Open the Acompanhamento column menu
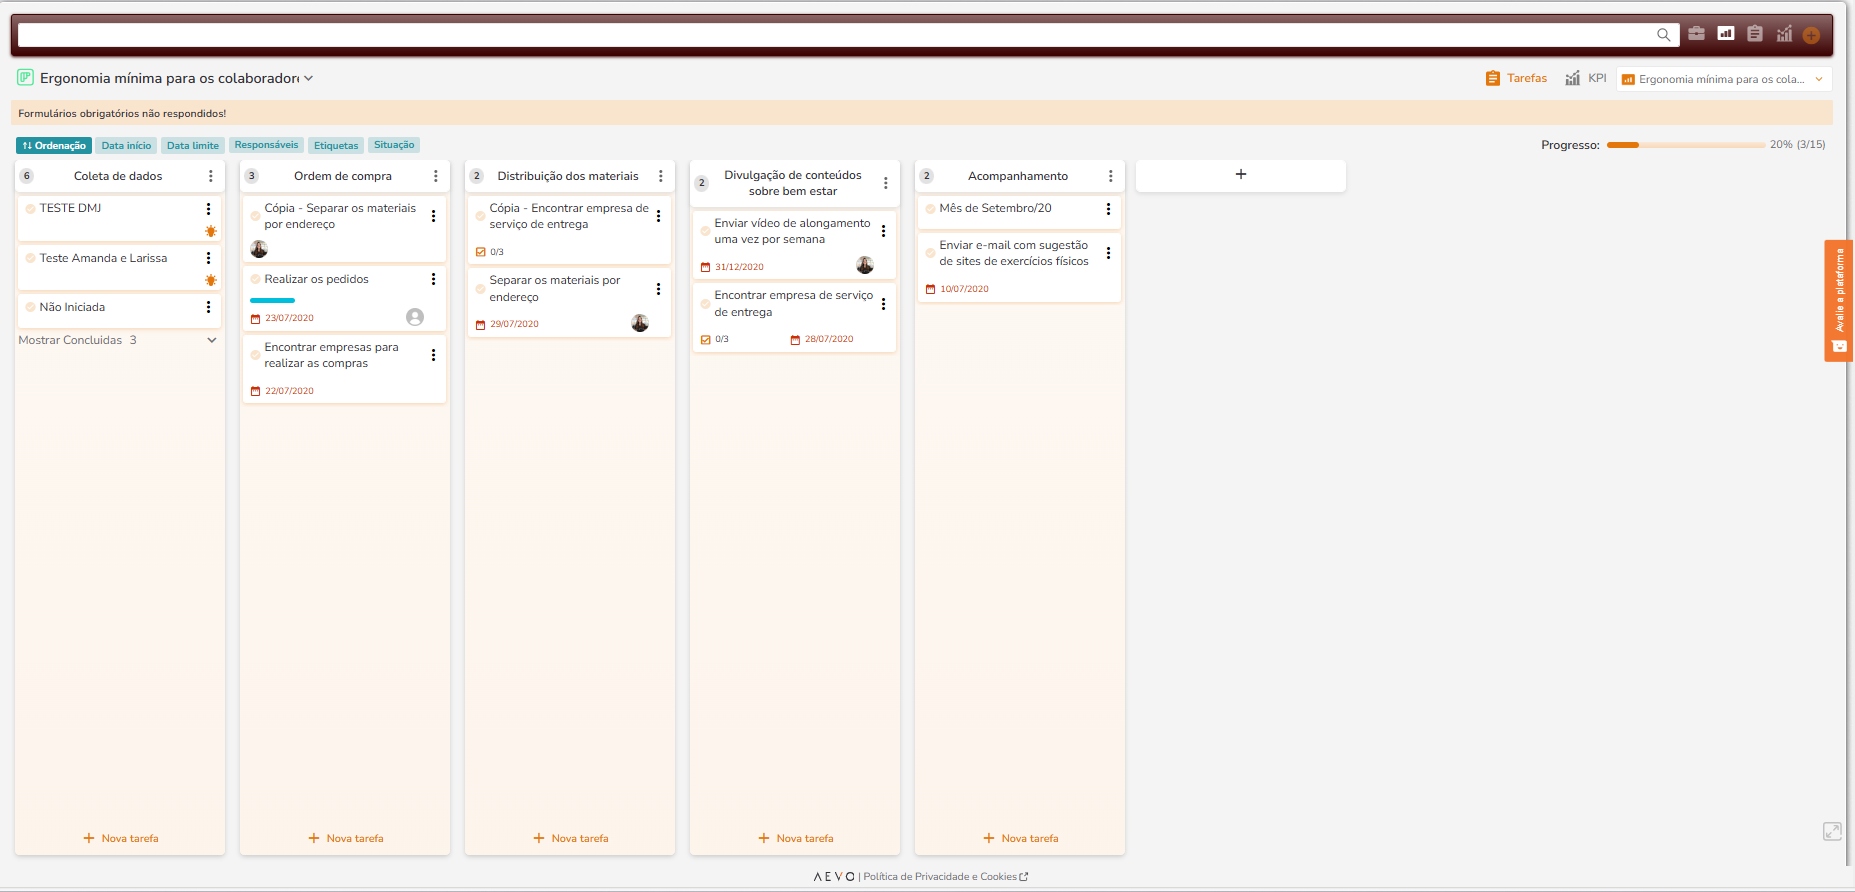Screen dimensions: 1855x892 (x=1110, y=176)
